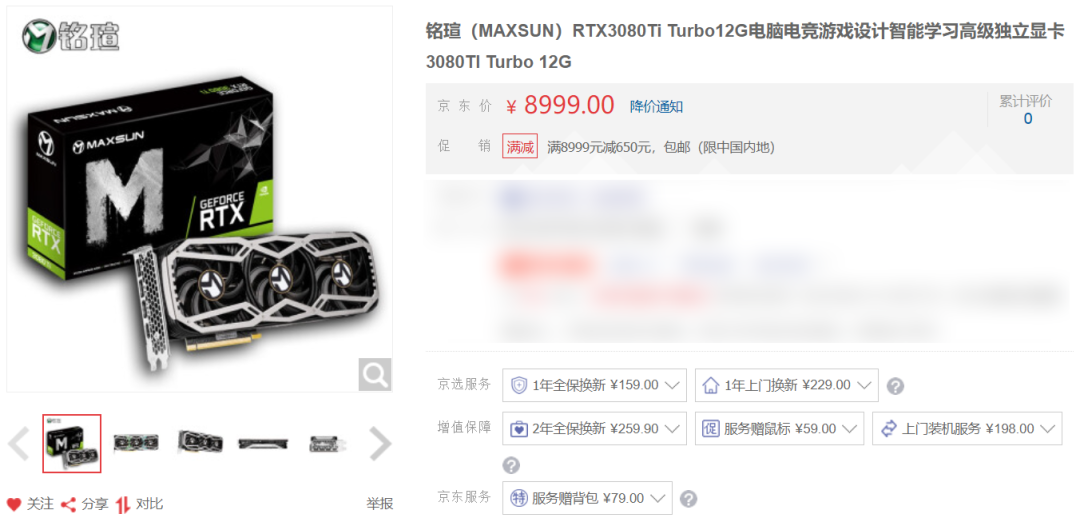1080x522 pixels.
Task: Show next thumbnails with right arrow
Action: coord(380,444)
